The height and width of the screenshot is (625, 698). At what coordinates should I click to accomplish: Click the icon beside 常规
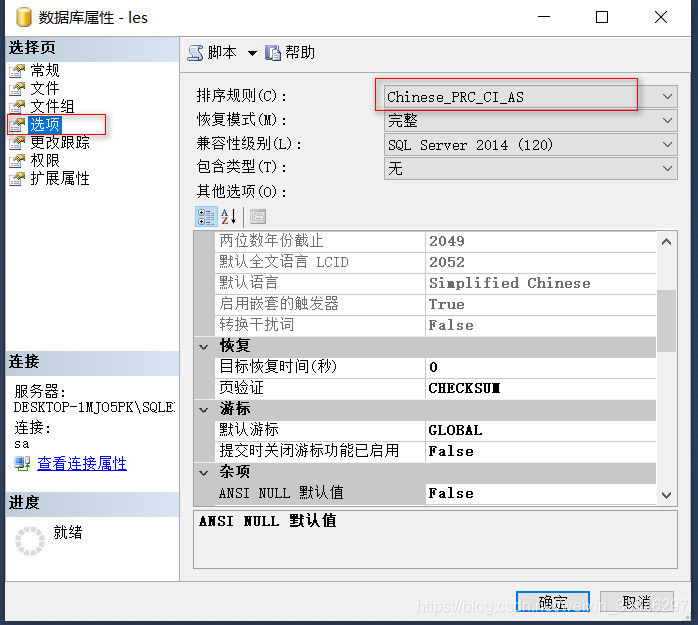[x=17, y=71]
